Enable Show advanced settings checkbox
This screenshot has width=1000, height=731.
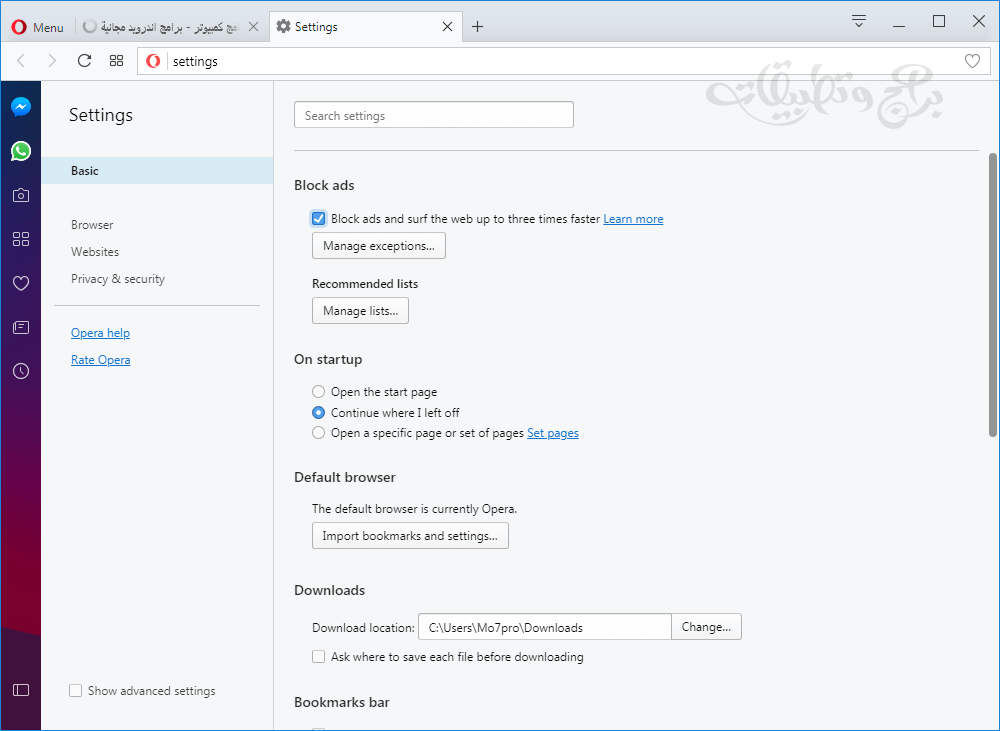(x=76, y=691)
